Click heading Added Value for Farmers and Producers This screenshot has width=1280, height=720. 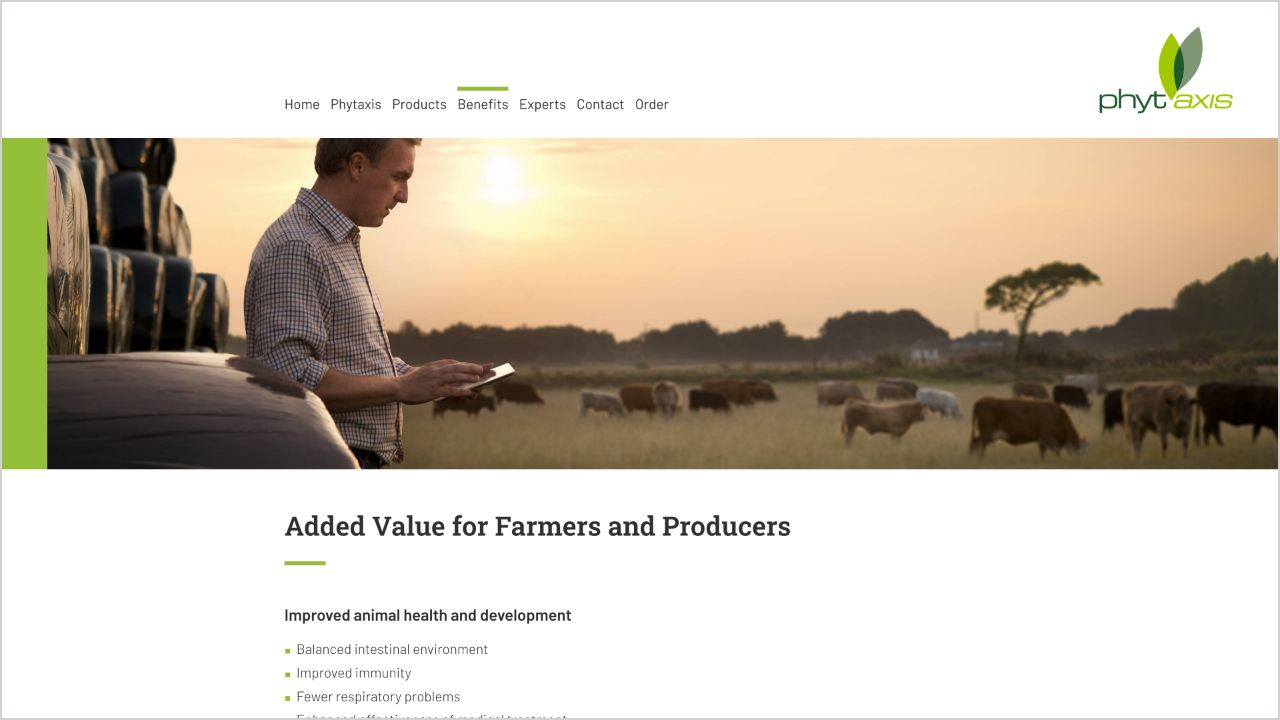537,526
